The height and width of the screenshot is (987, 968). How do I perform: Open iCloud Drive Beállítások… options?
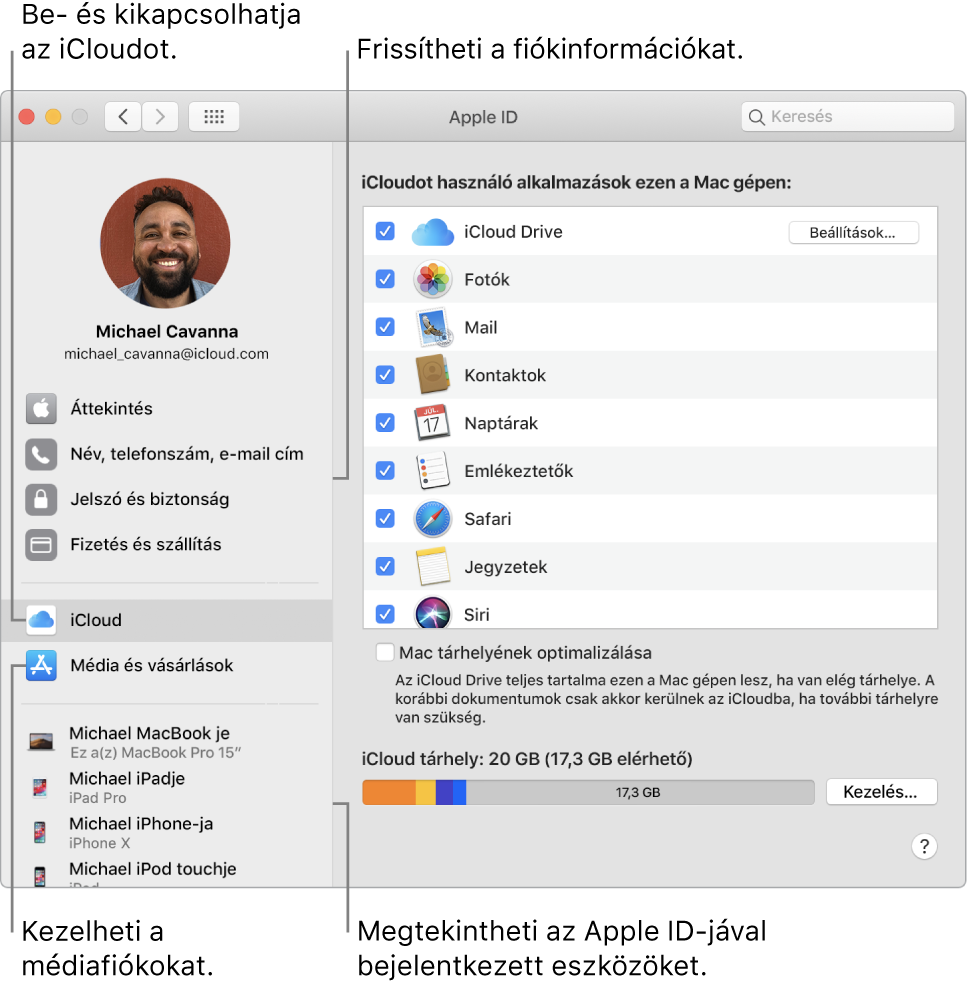pos(853,232)
